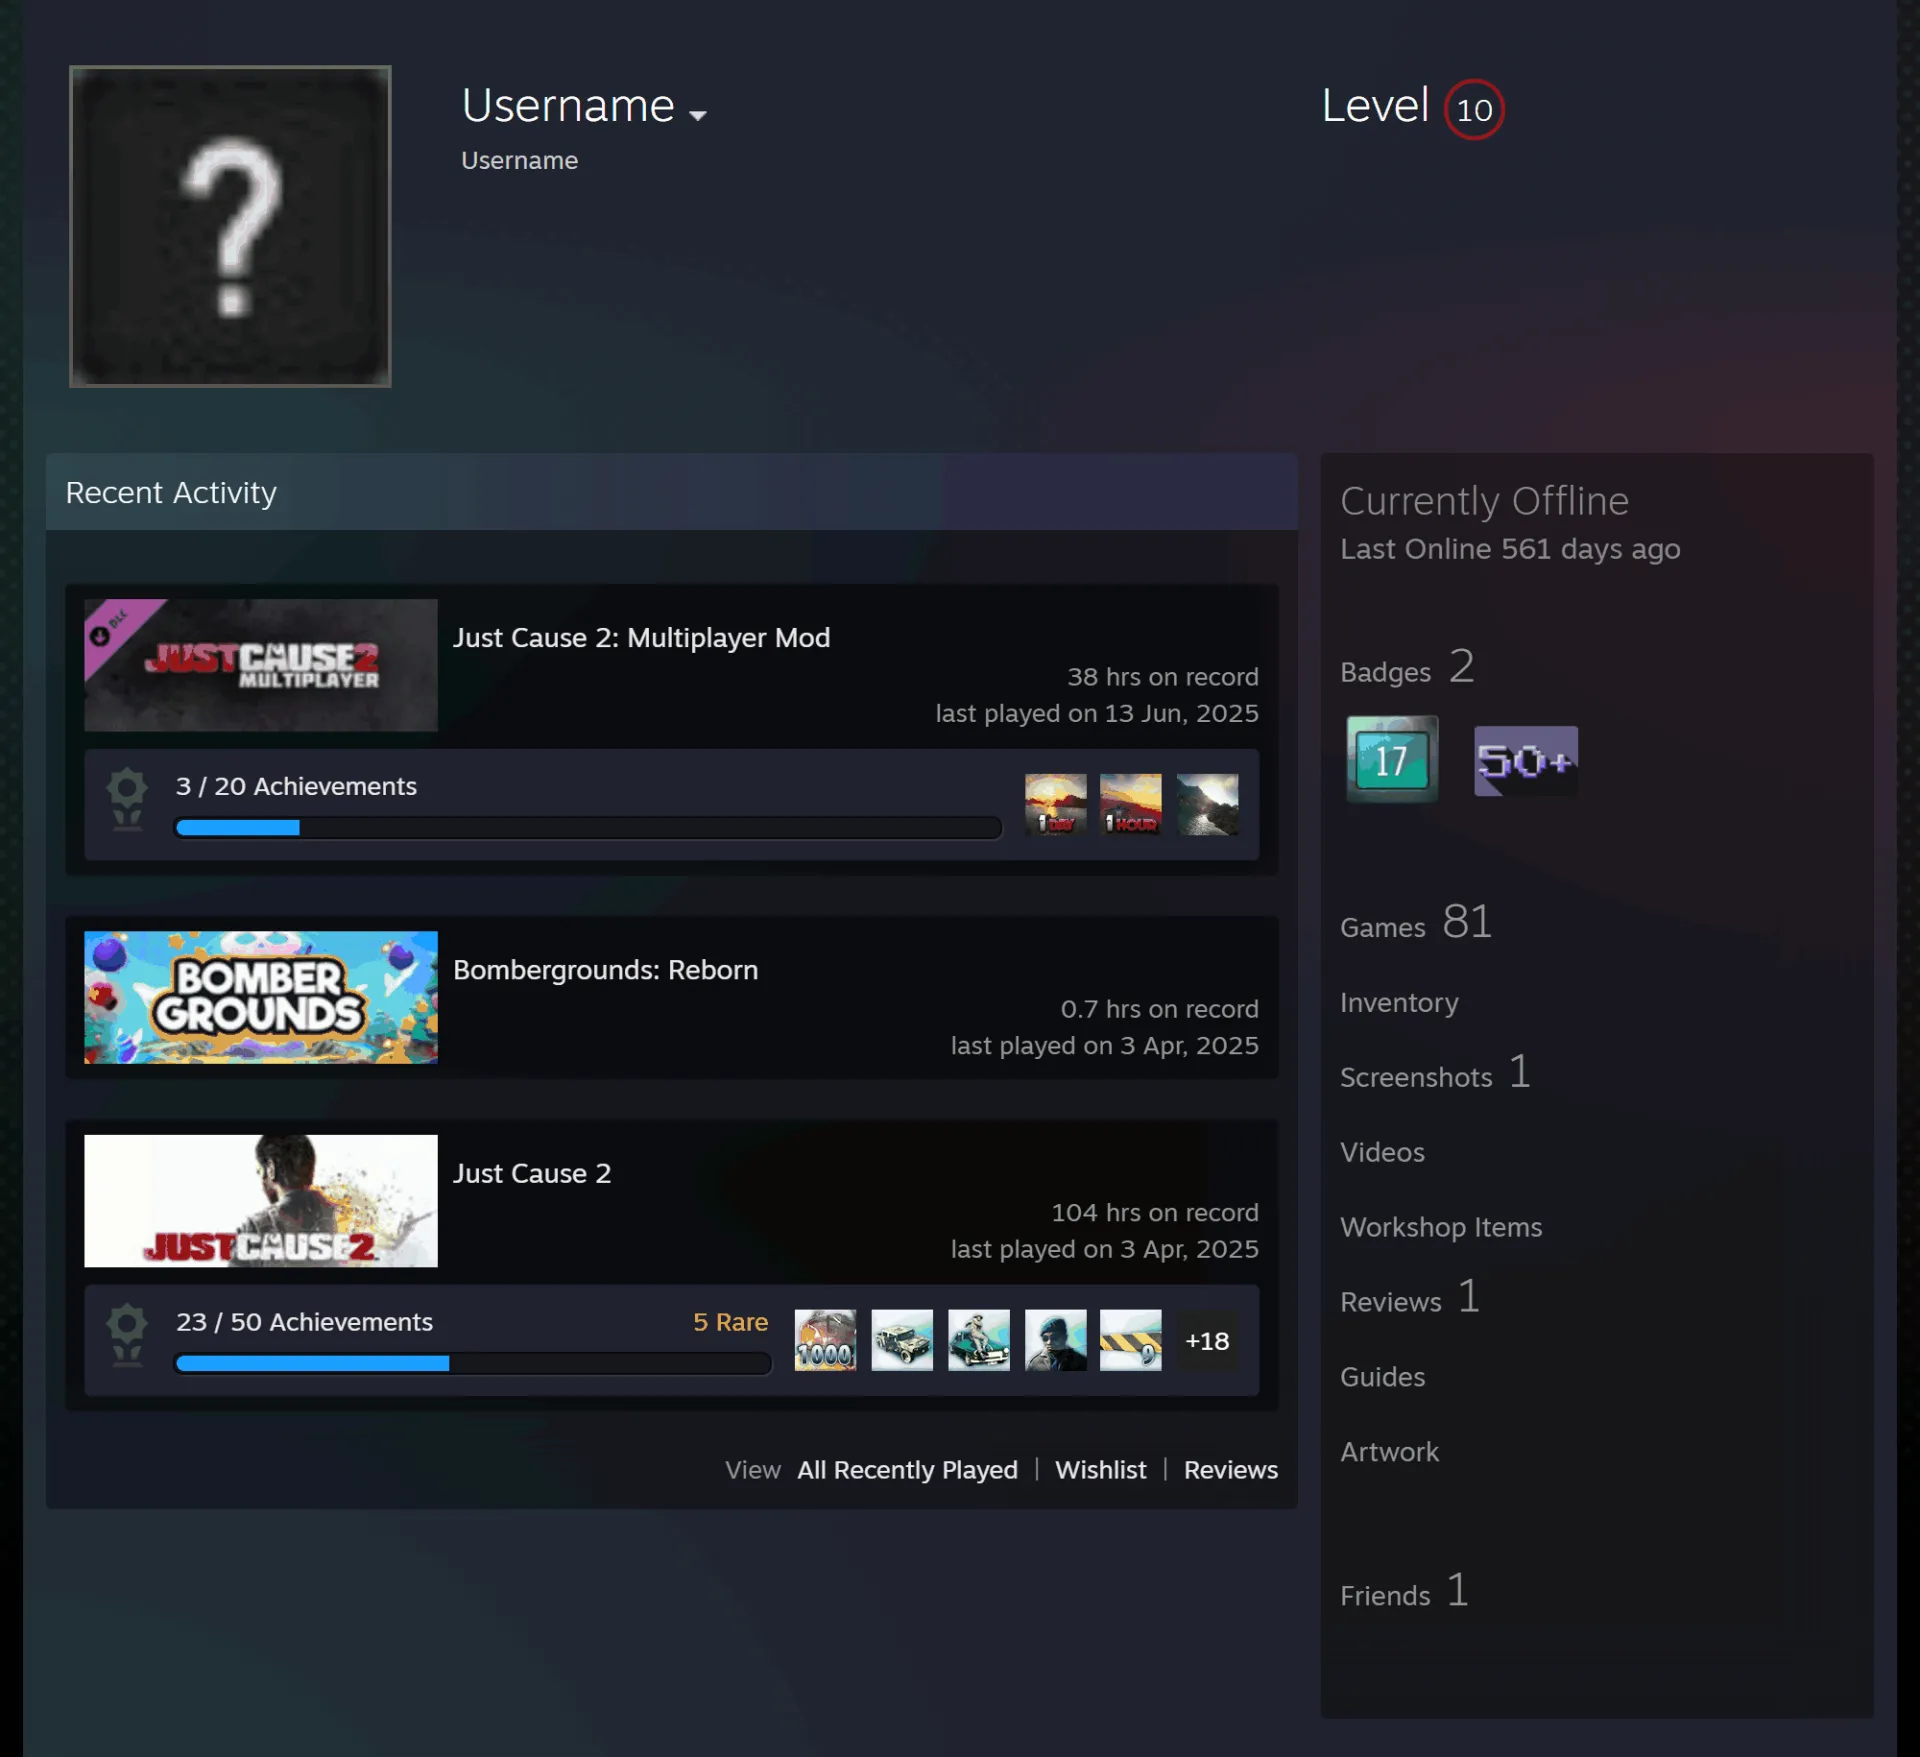The width and height of the screenshot is (1920, 1757).
Task: Open the Reviews link under Recent Activity
Action: click(x=1231, y=1470)
